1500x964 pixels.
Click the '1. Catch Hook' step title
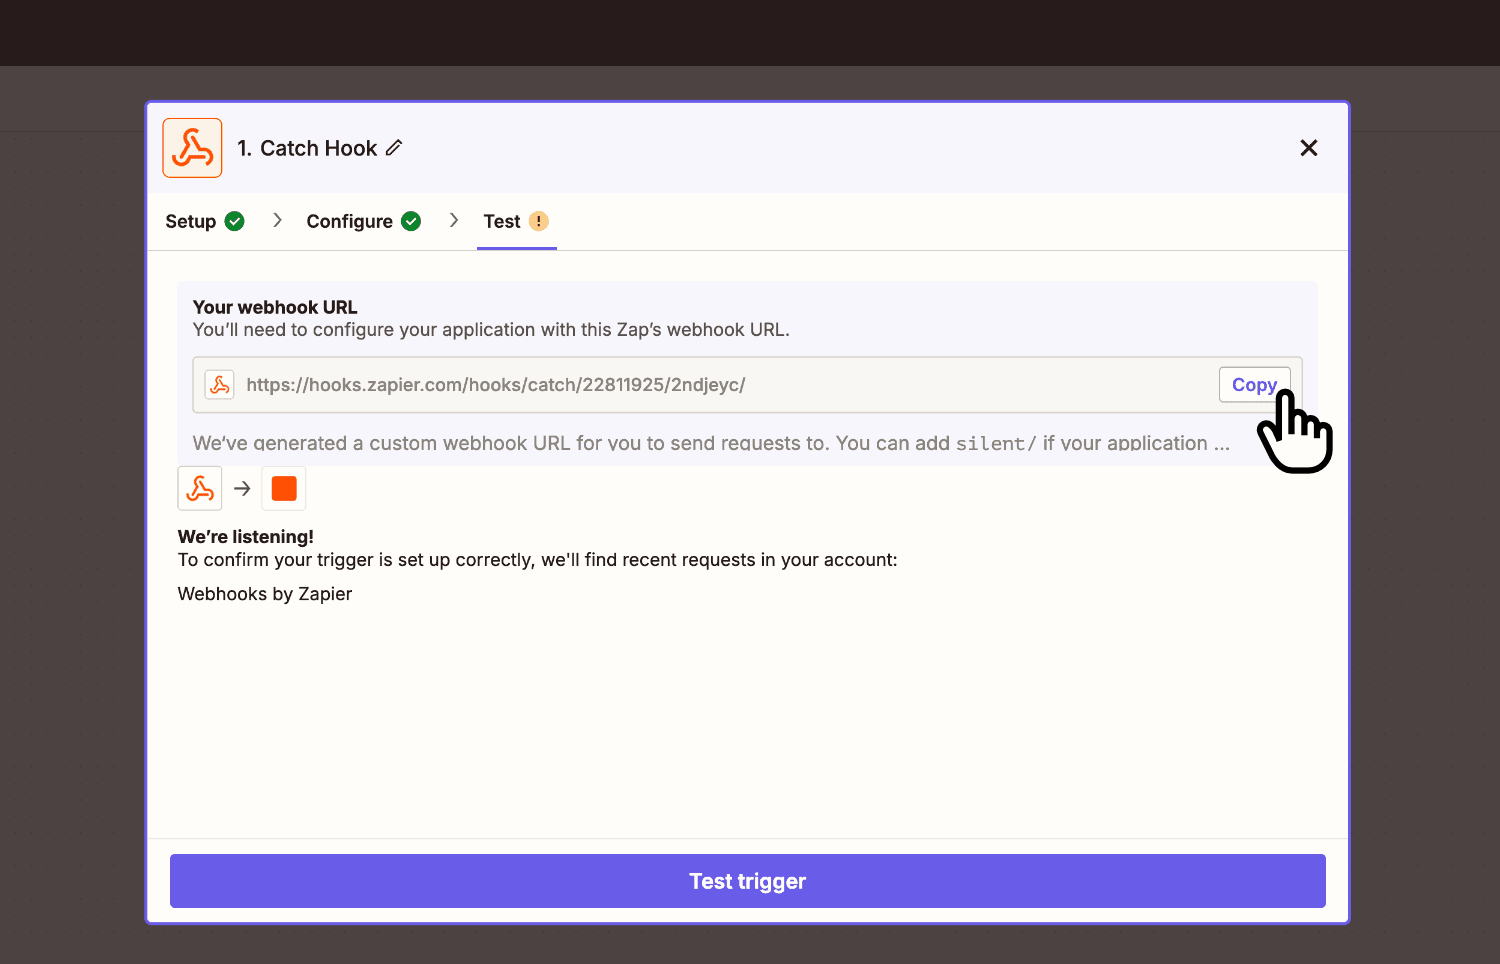click(x=307, y=148)
